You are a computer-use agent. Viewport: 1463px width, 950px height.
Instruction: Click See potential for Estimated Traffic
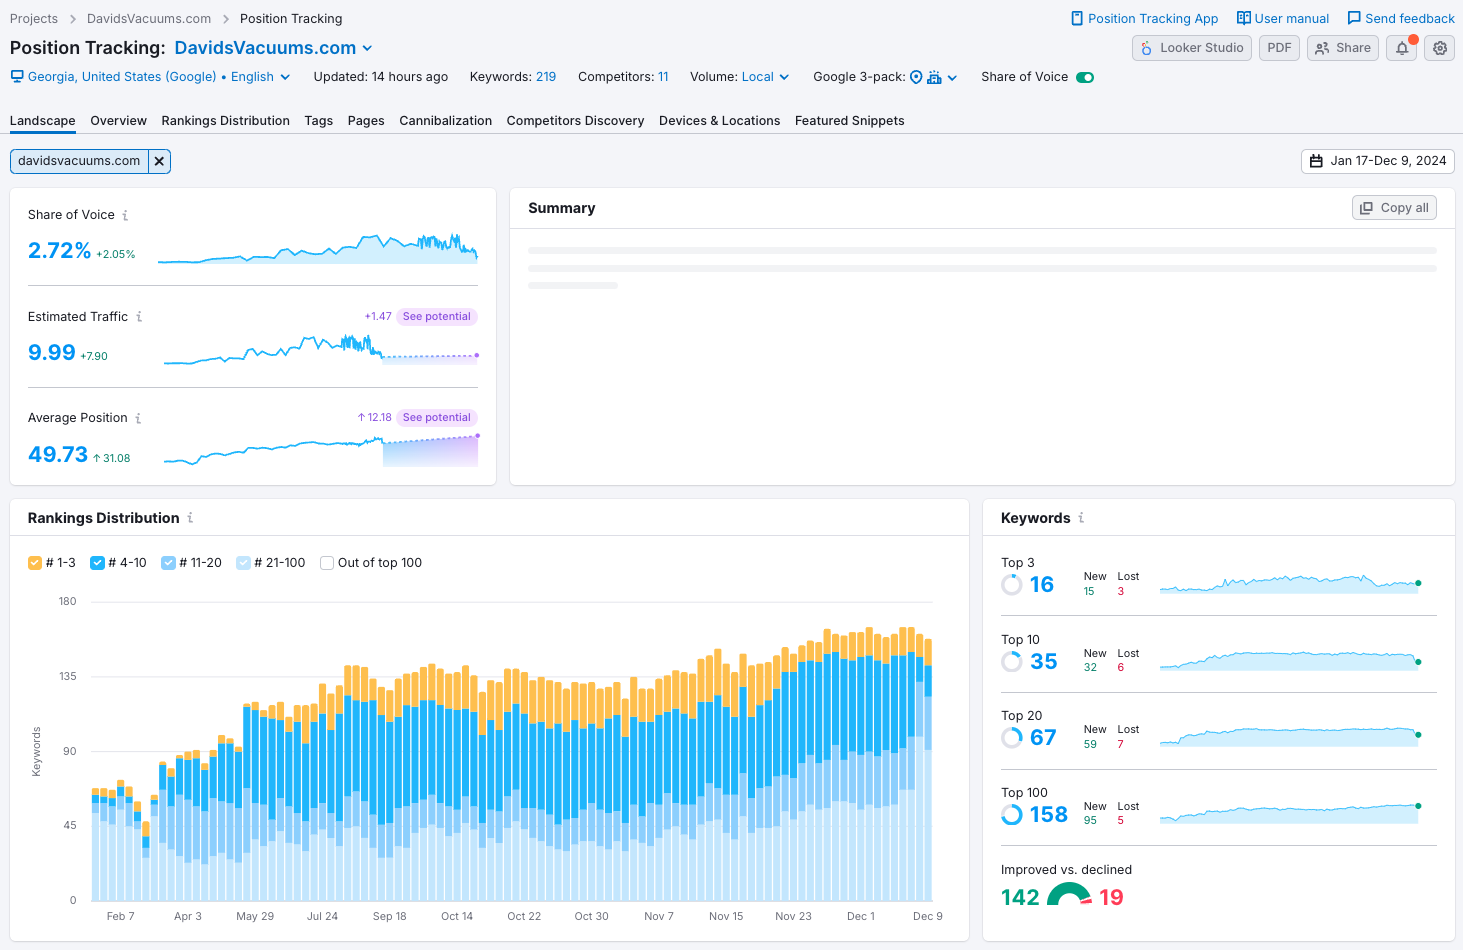click(436, 316)
